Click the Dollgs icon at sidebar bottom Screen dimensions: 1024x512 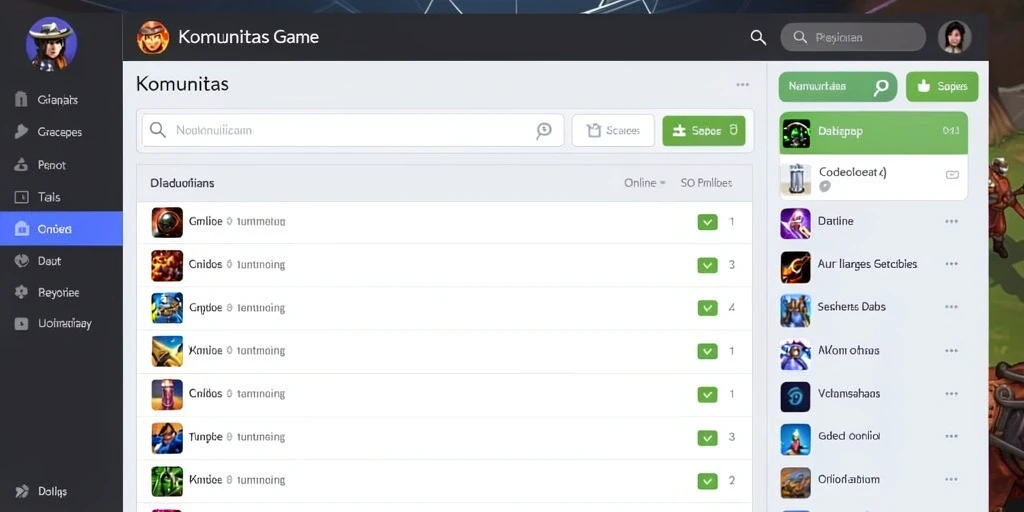click(x=22, y=491)
